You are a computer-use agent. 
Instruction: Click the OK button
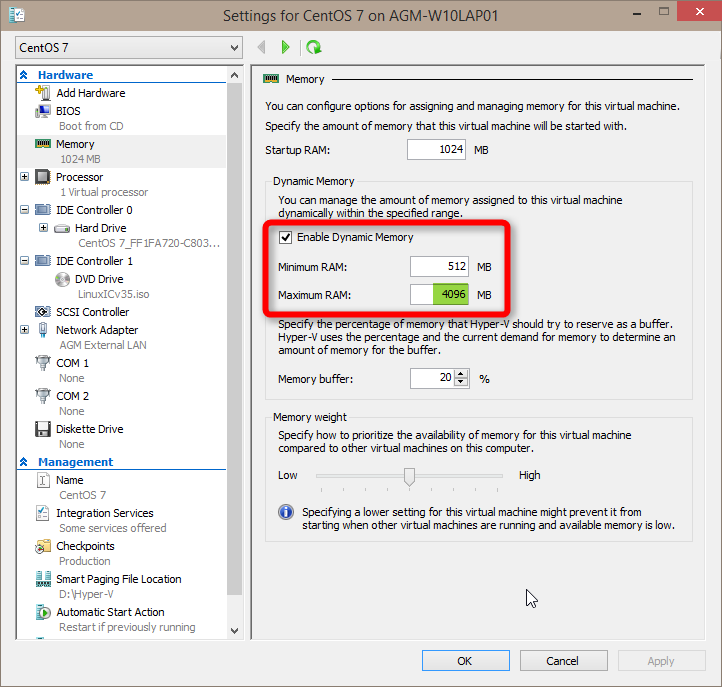[466, 661]
